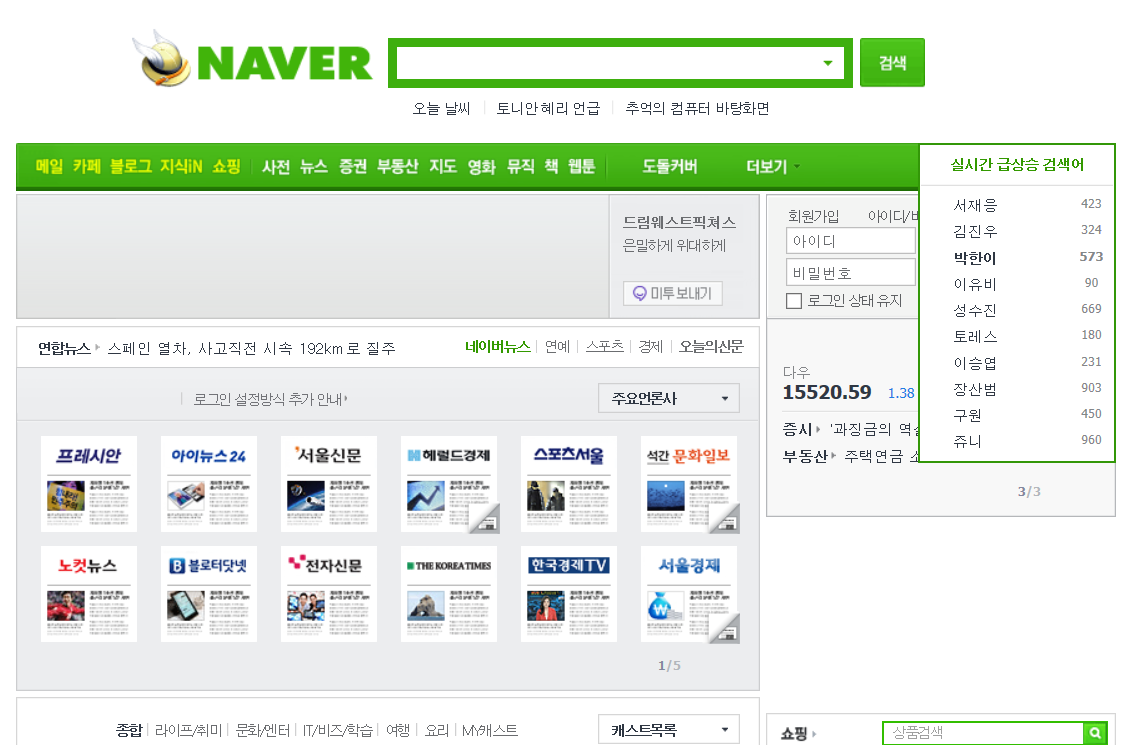This screenshot has height=745, width=1121.
Task: Click the paper icon on 문화일보 card
Action: coord(726,521)
